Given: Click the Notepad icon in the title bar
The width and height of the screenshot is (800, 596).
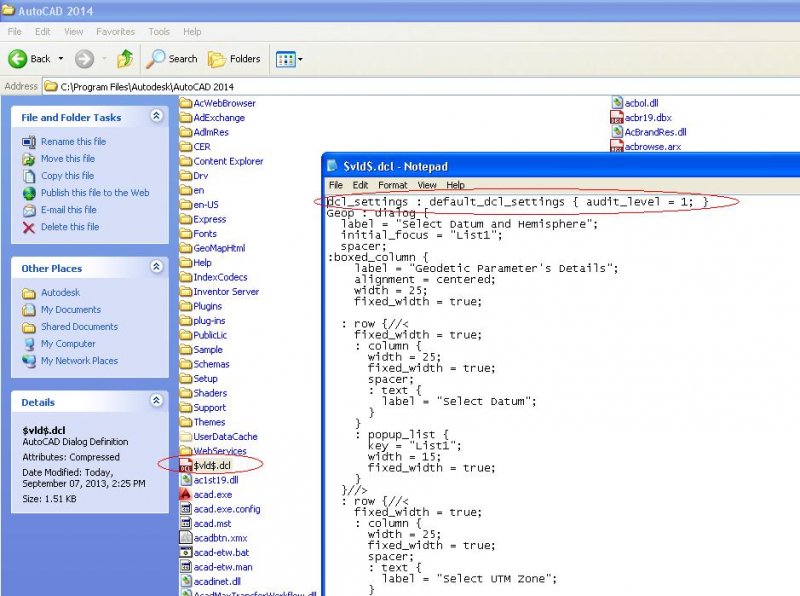Looking at the screenshot, I should click(x=330, y=165).
